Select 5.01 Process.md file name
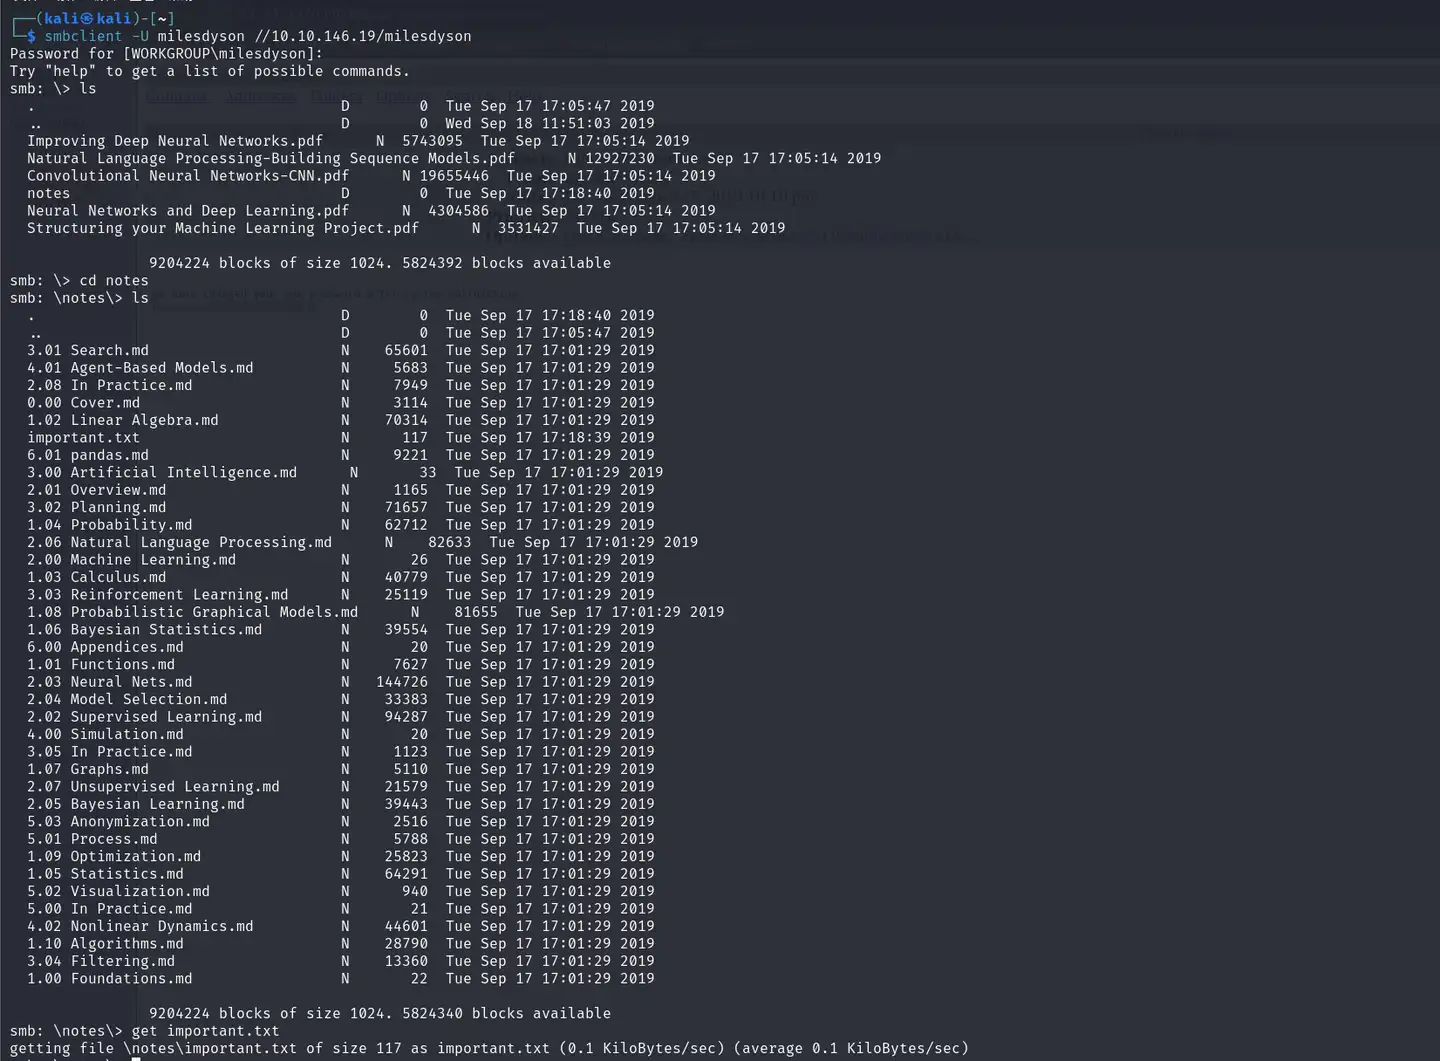Viewport: 1440px width, 1061px height. 92,840
